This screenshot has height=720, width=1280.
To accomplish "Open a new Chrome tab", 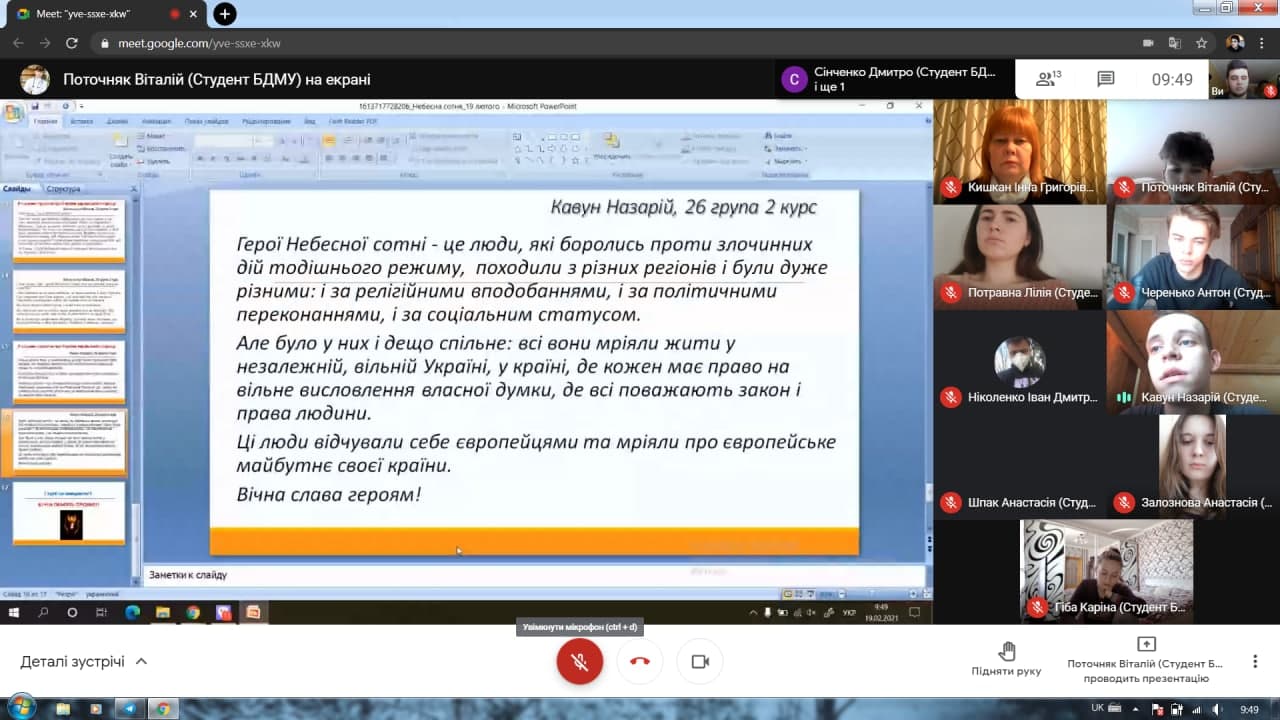I will click(x=225, y=14).
